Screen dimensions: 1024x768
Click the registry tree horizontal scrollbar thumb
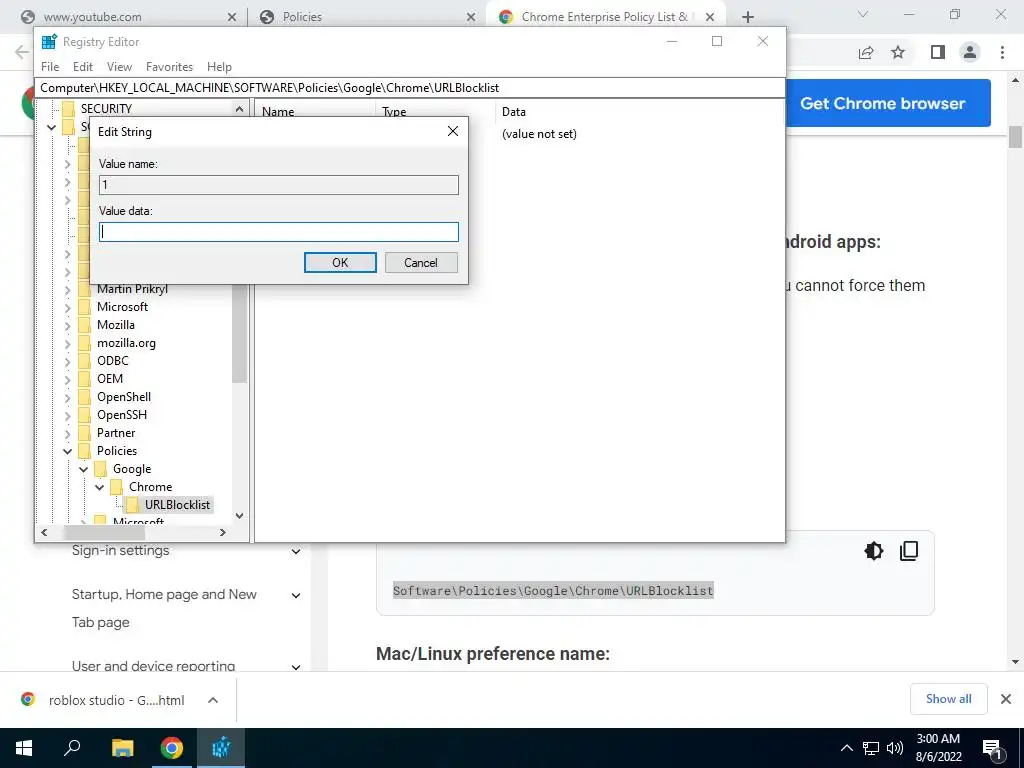pos(104,533)
